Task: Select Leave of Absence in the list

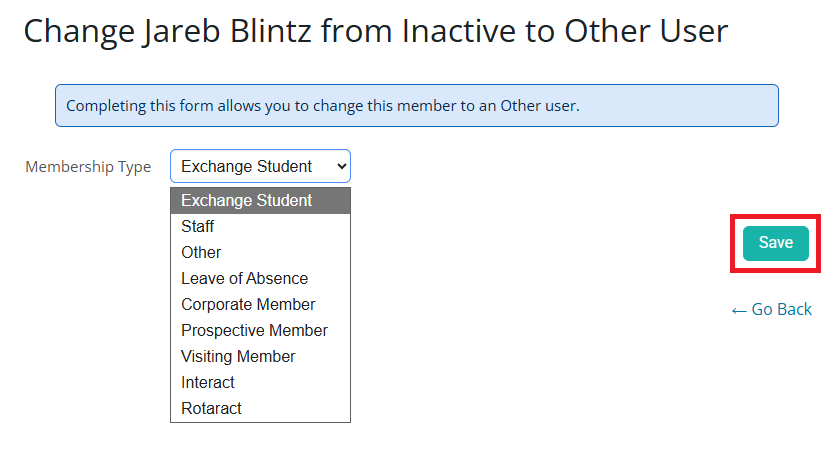Action: coord(244,278)
